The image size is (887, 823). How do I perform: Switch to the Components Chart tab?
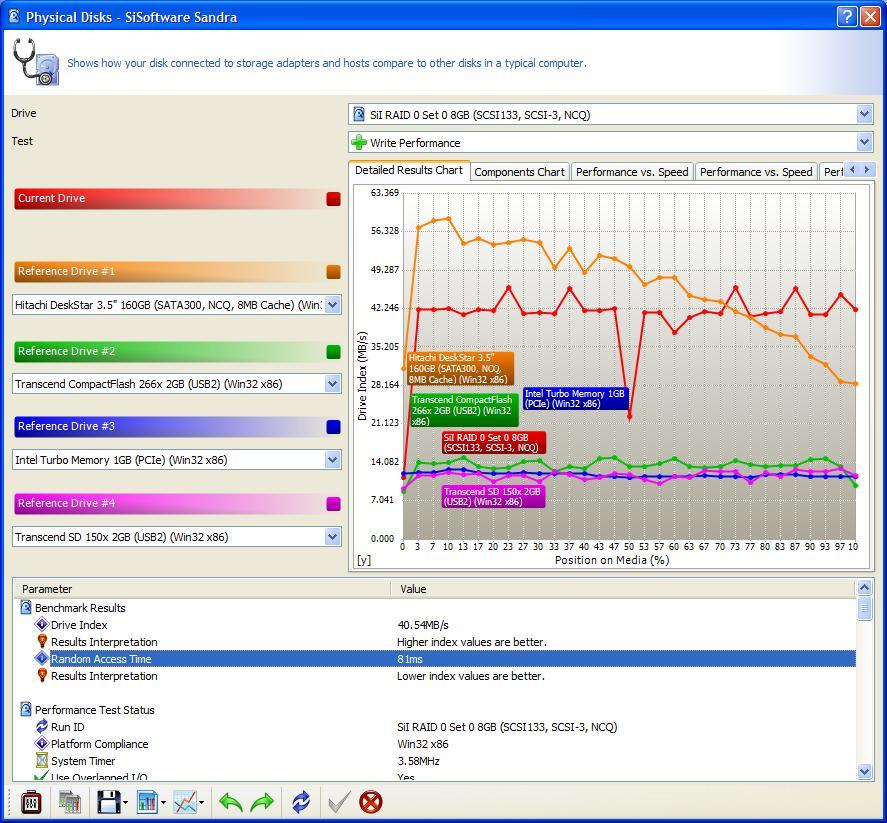tap(519, 172)
